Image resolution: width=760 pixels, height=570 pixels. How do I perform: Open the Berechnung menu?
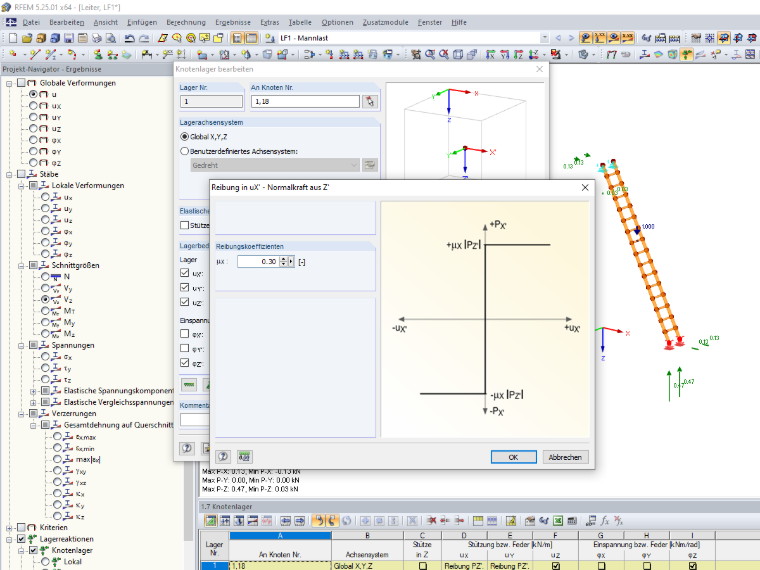coord(186,22)
